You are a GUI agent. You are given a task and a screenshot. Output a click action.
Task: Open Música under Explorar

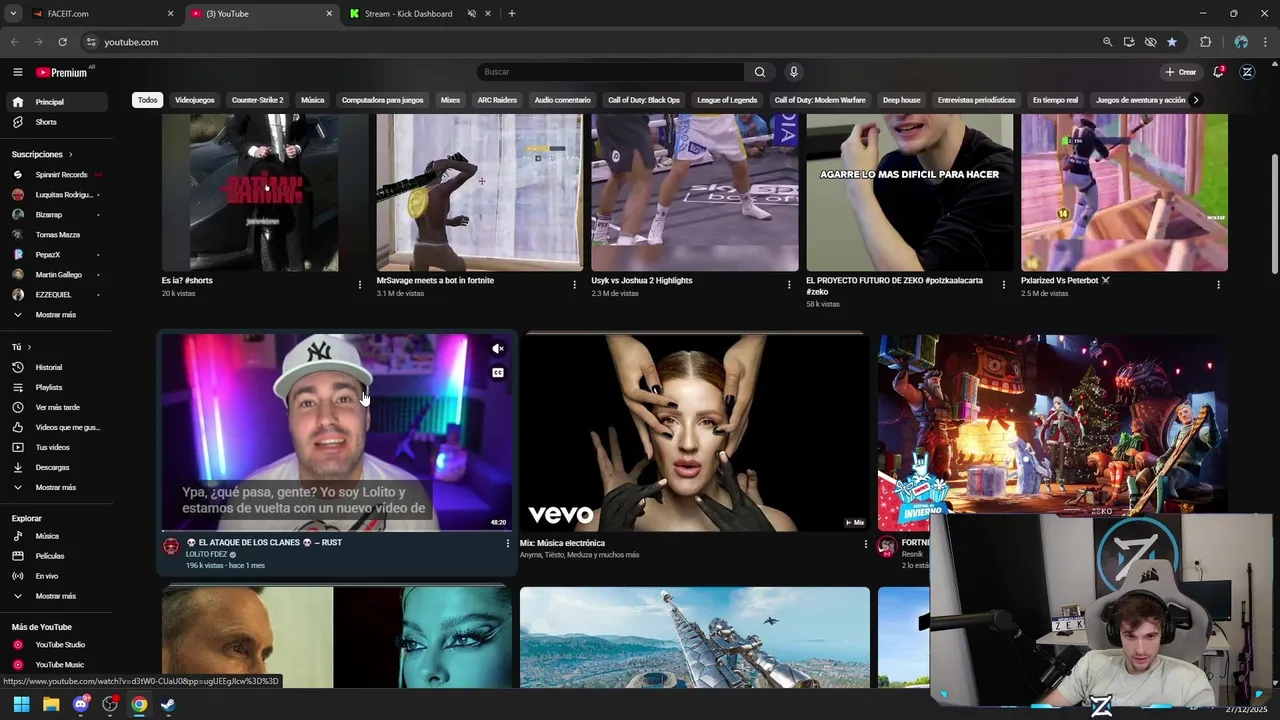(x=56, y=536)
